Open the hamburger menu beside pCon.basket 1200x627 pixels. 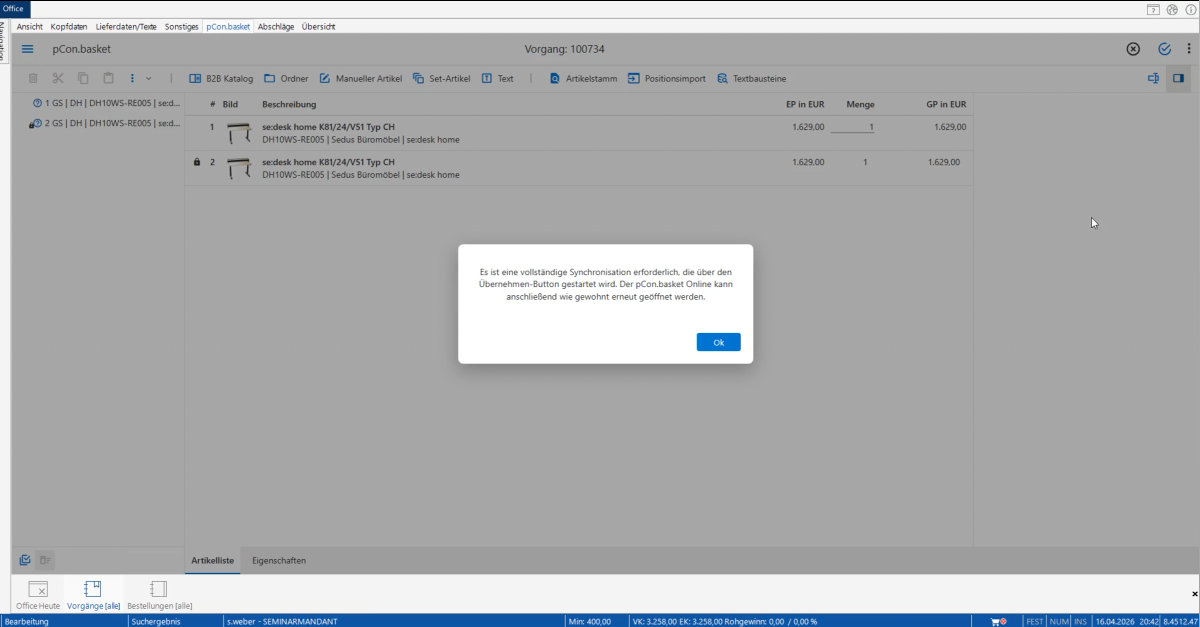(28, 49)
